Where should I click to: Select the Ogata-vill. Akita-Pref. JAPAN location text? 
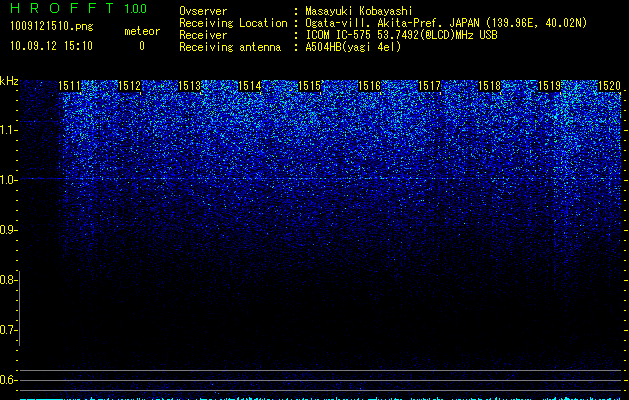point(446,23)
